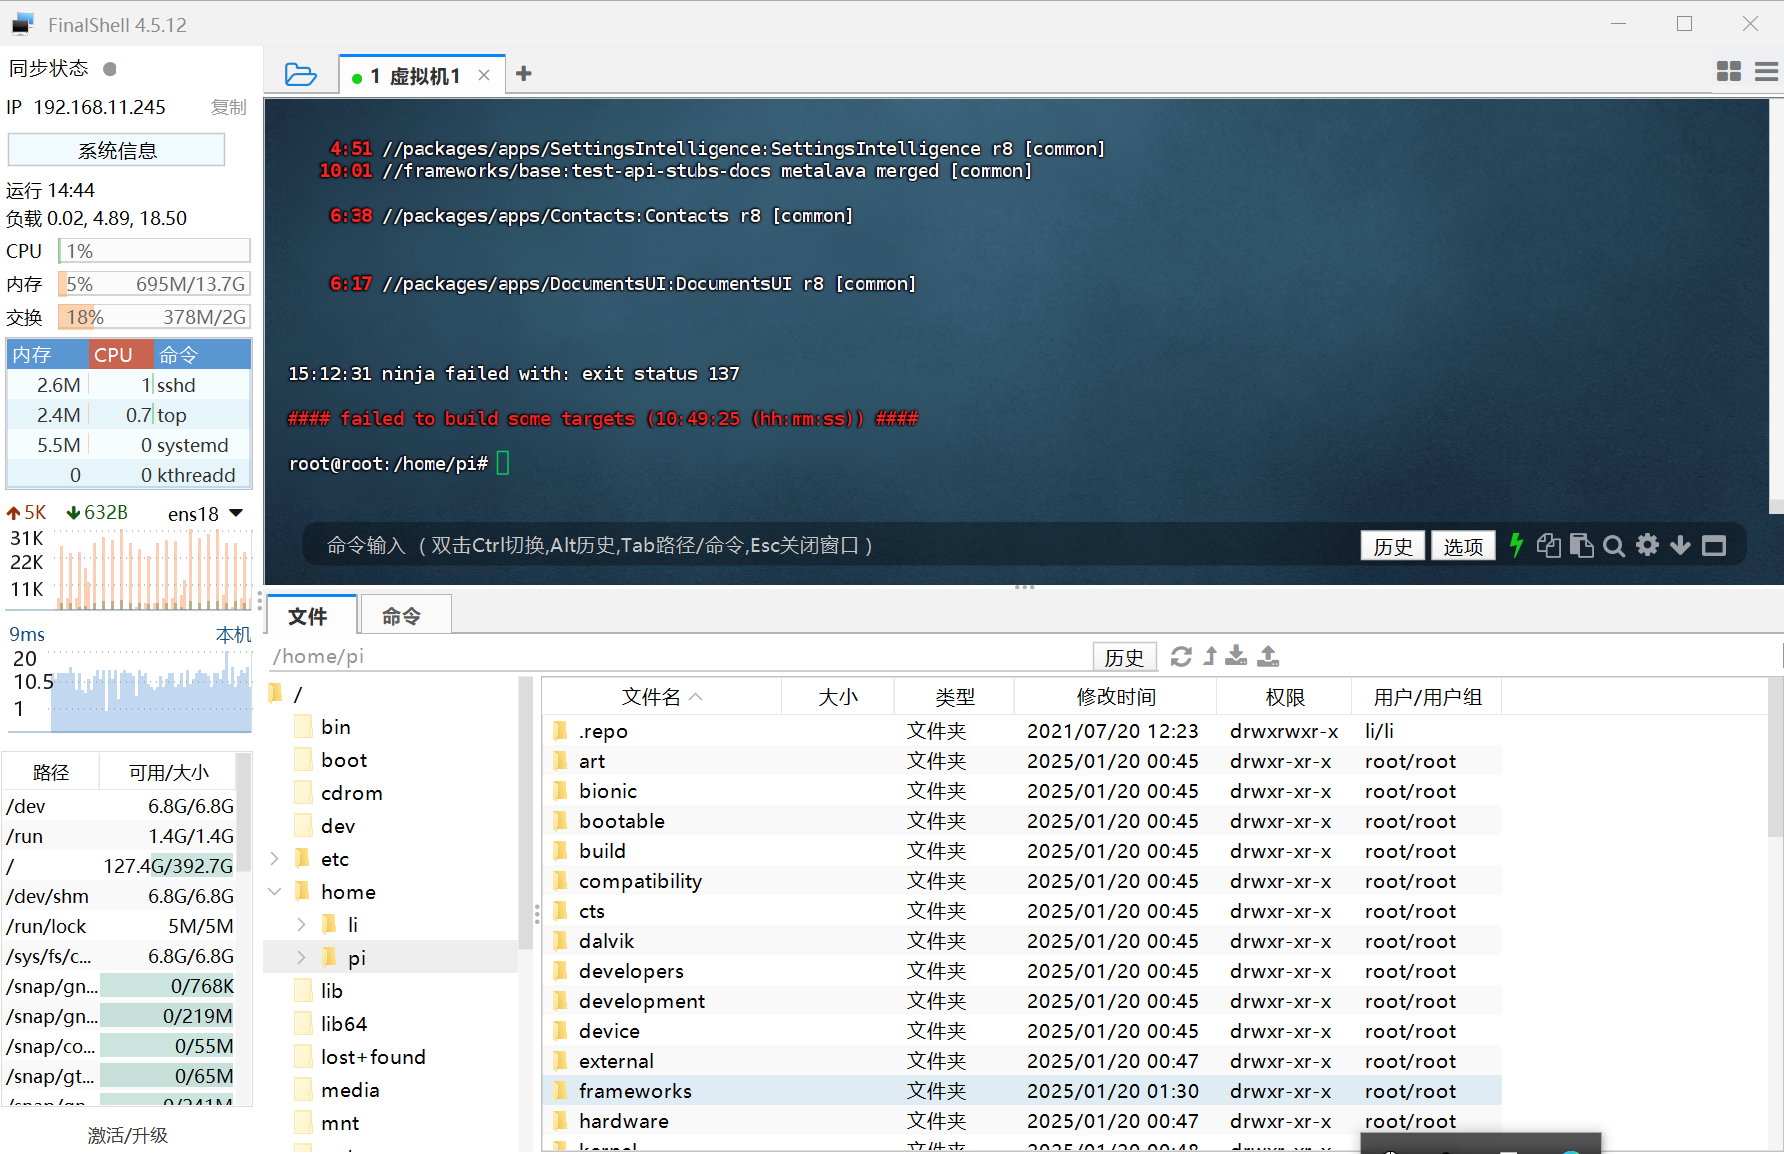Viewport: 1784px width, 1154px height.
Task: Click the upload icon in the file panel
Action: pos(1267,656)
